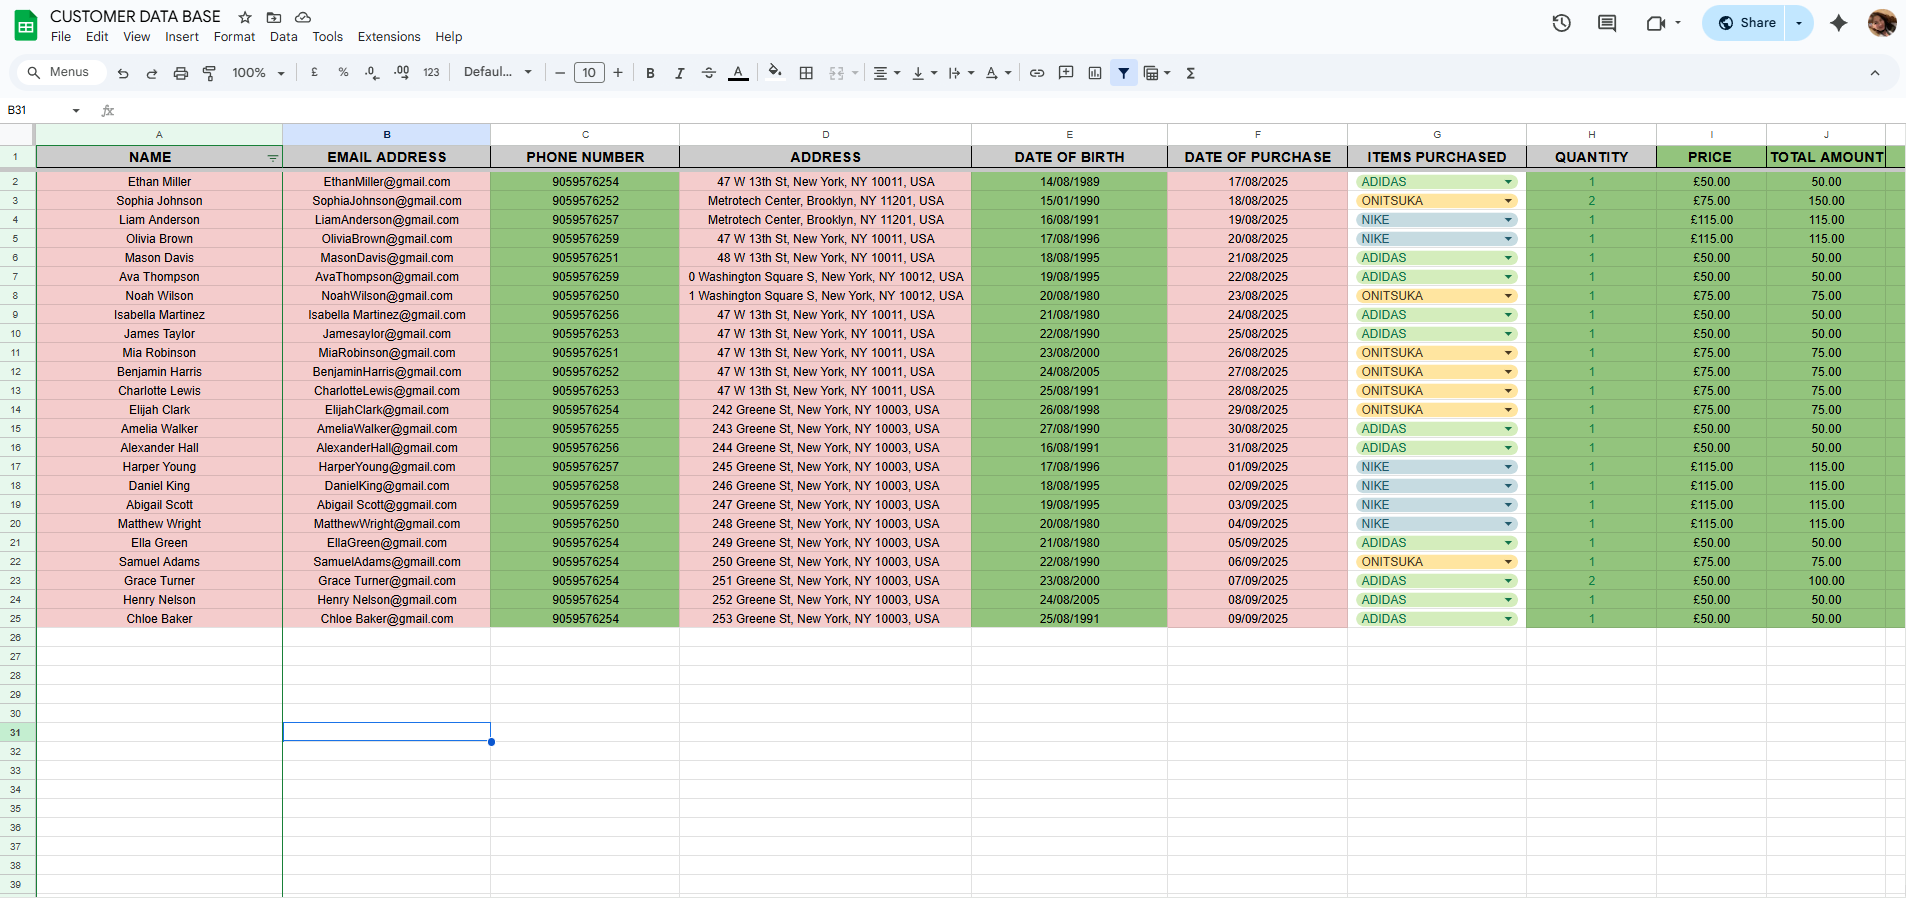Click the insert link icon
This screenshot has width=1906, height=898.
point(1037,73)
